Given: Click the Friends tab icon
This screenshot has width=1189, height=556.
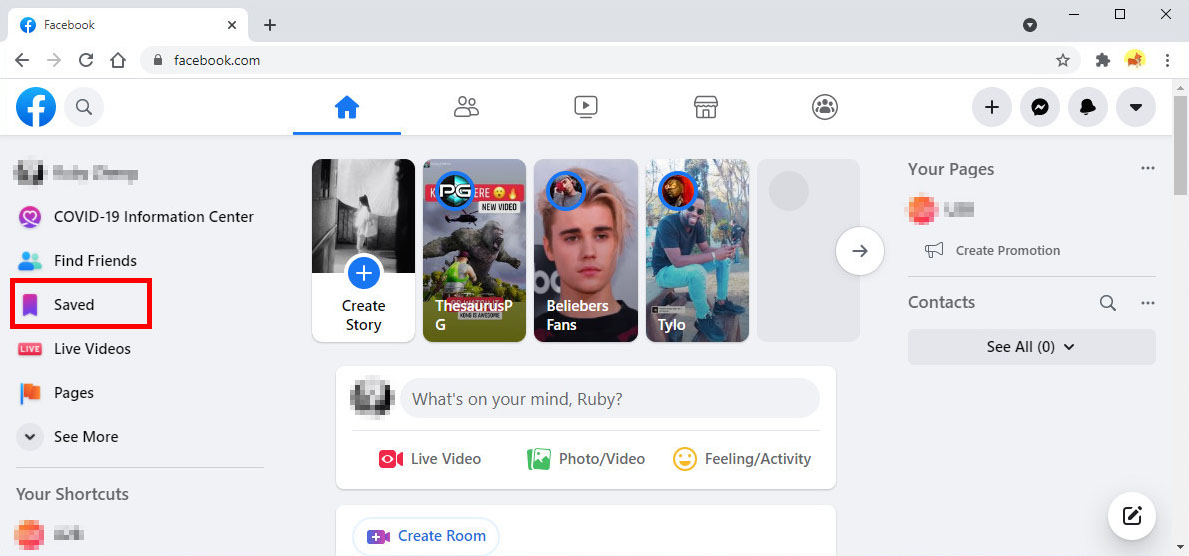Looking at the screenshot, I should [x=466, y=107].
